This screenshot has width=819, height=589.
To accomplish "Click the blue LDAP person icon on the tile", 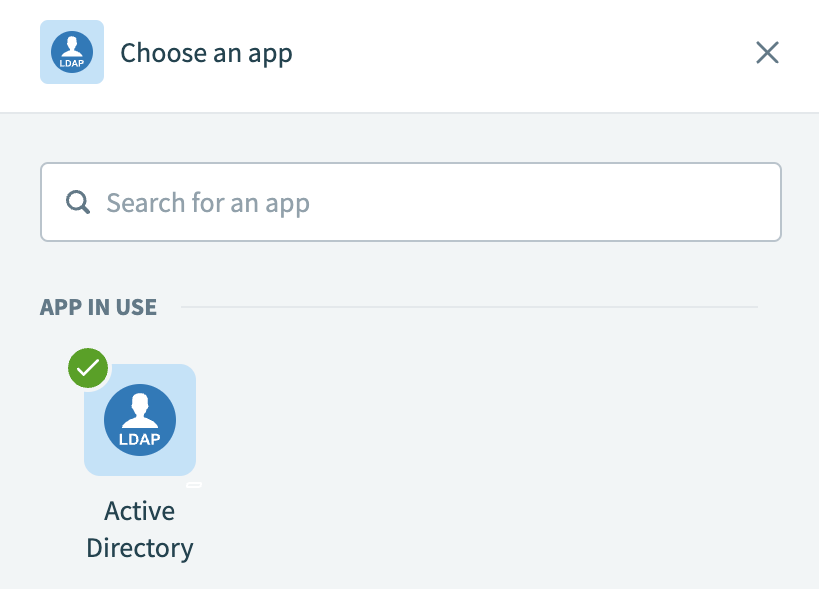I will click(139, 418).
